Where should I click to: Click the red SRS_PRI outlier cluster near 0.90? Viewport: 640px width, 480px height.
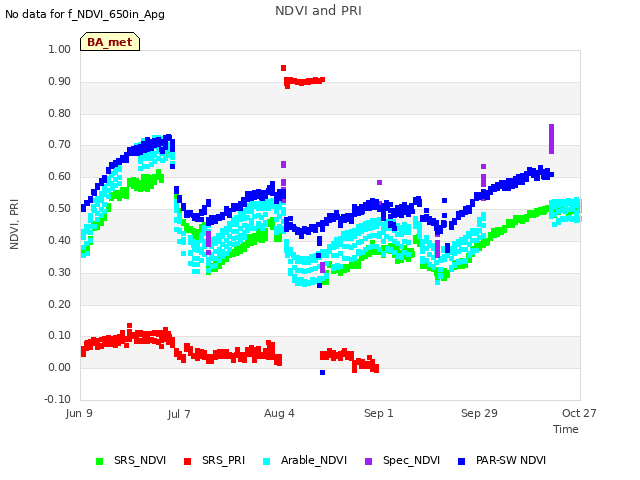pyautogui.click(x=304, y=81)
